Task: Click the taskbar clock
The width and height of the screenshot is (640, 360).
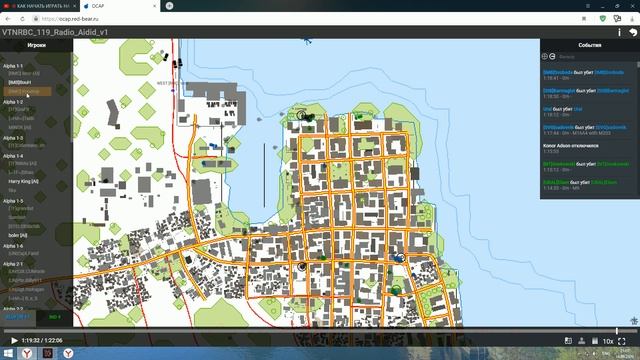Action: pos(625,353)
